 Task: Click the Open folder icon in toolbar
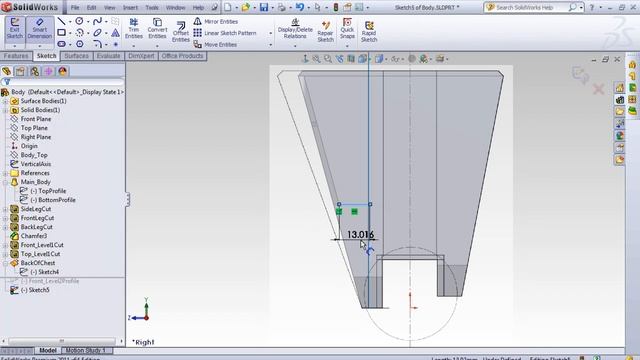coord(245,7)
